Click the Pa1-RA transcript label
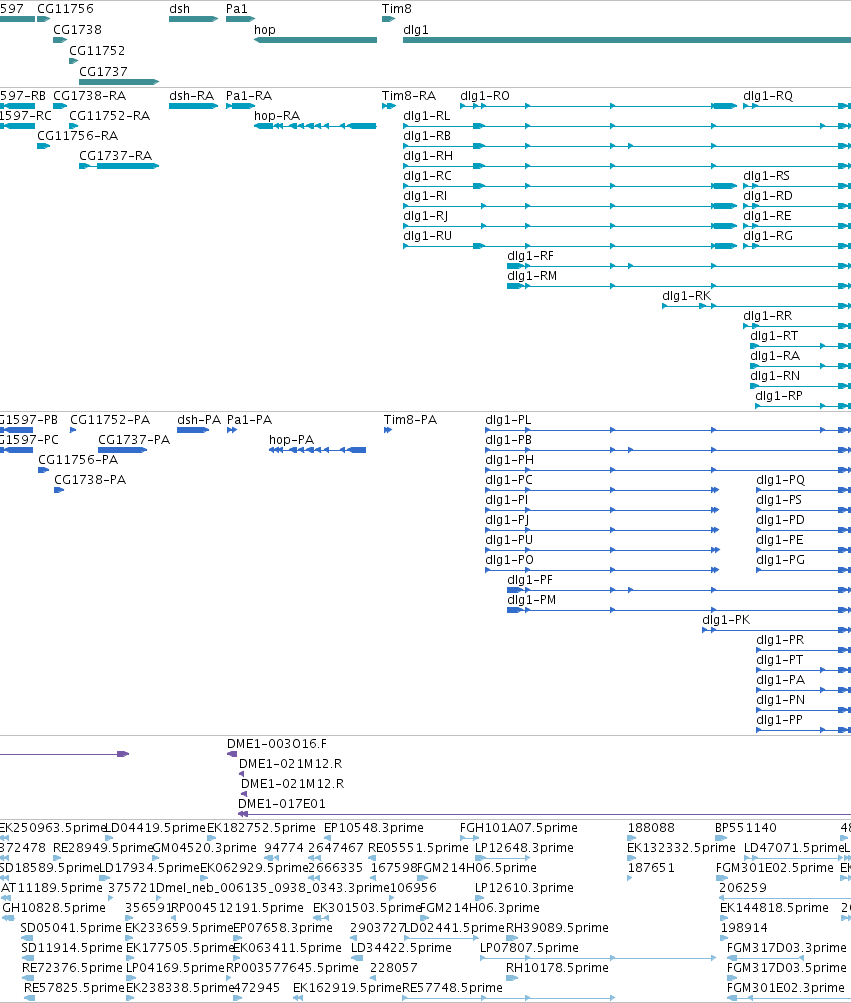851x1003 pixels. 249,96
